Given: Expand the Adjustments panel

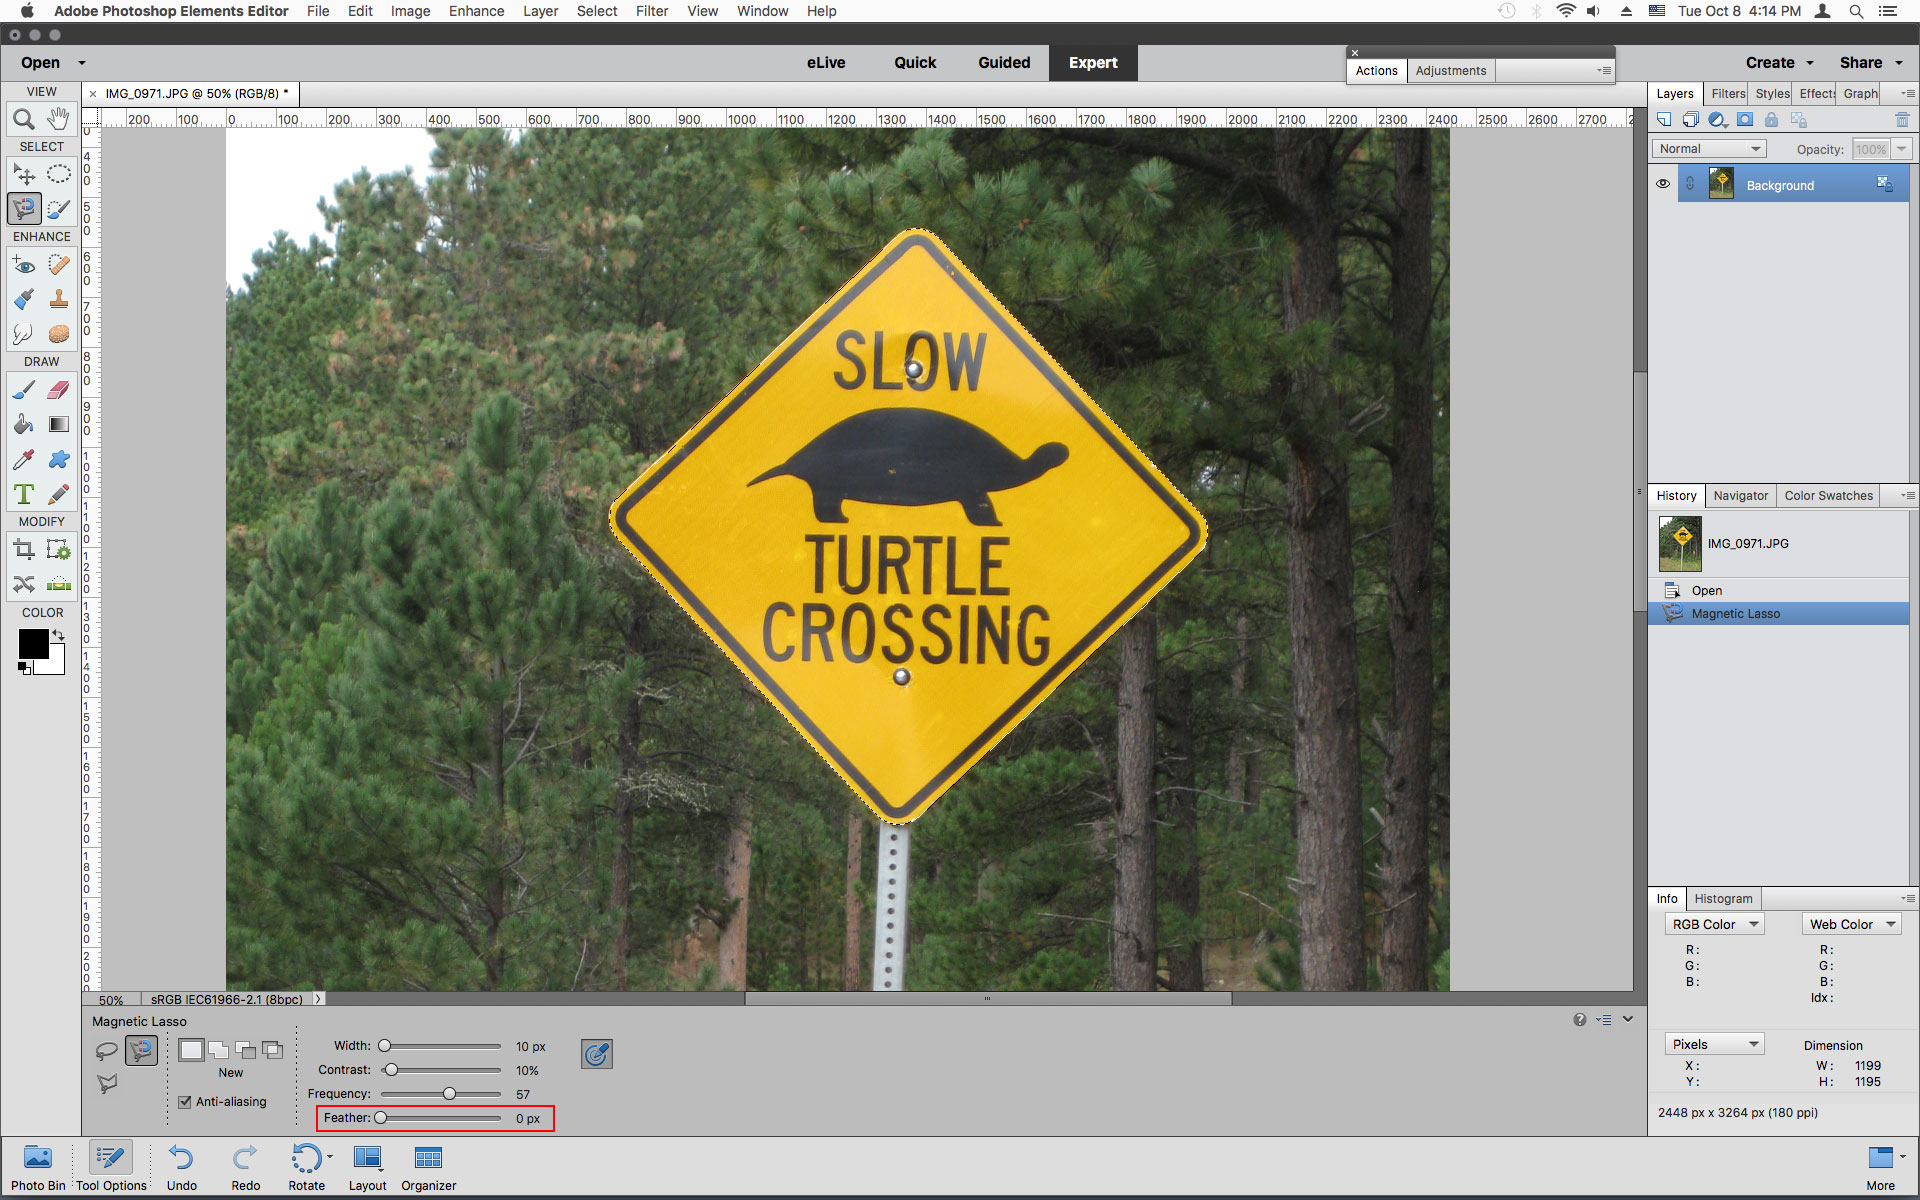Looking at the screenshot, I should [x=1451, y=69].
